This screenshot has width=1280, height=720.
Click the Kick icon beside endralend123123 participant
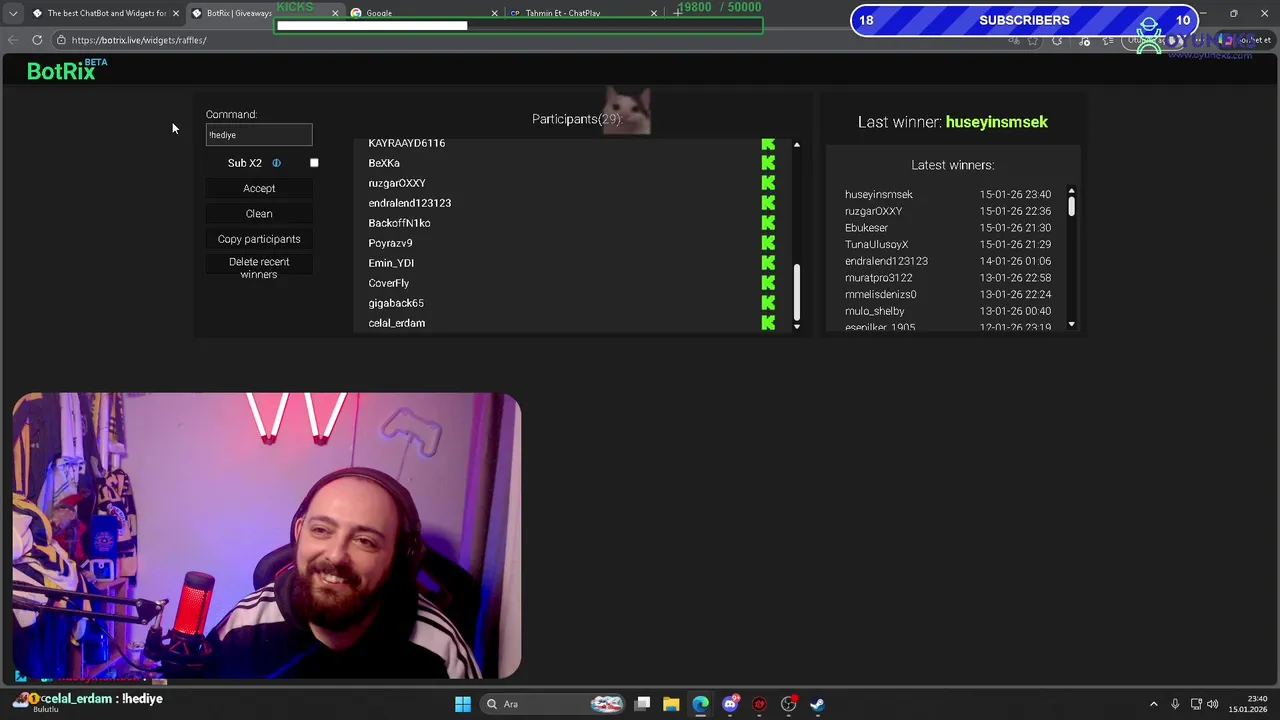tap(768, 203)
